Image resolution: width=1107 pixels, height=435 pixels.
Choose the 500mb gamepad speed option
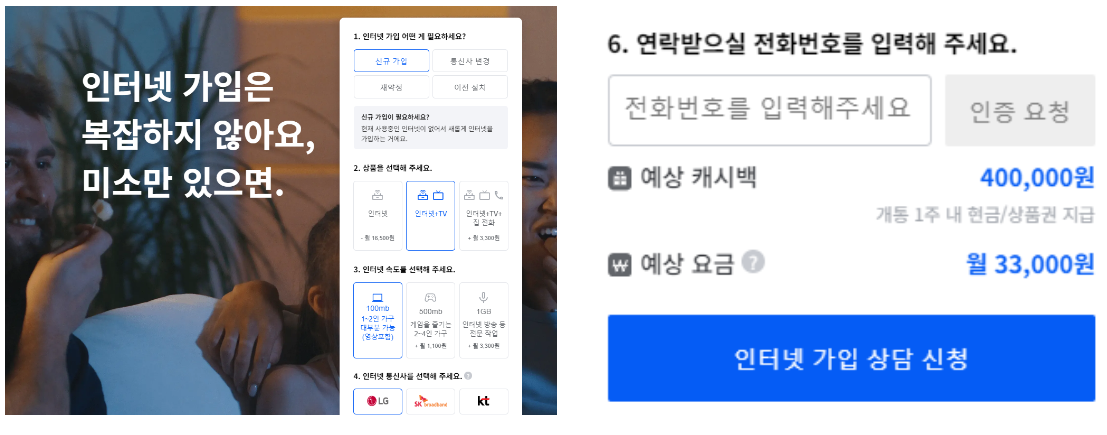point(431,321)
